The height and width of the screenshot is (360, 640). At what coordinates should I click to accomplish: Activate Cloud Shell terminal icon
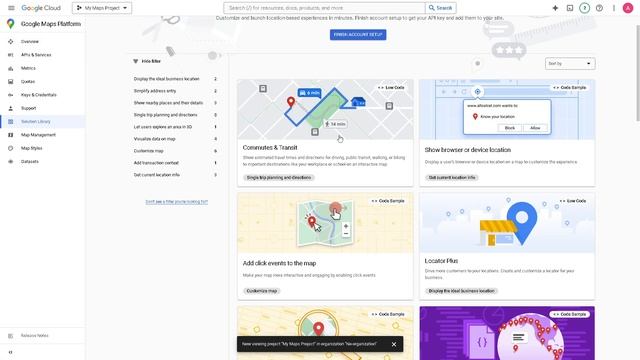click(570, 8)
